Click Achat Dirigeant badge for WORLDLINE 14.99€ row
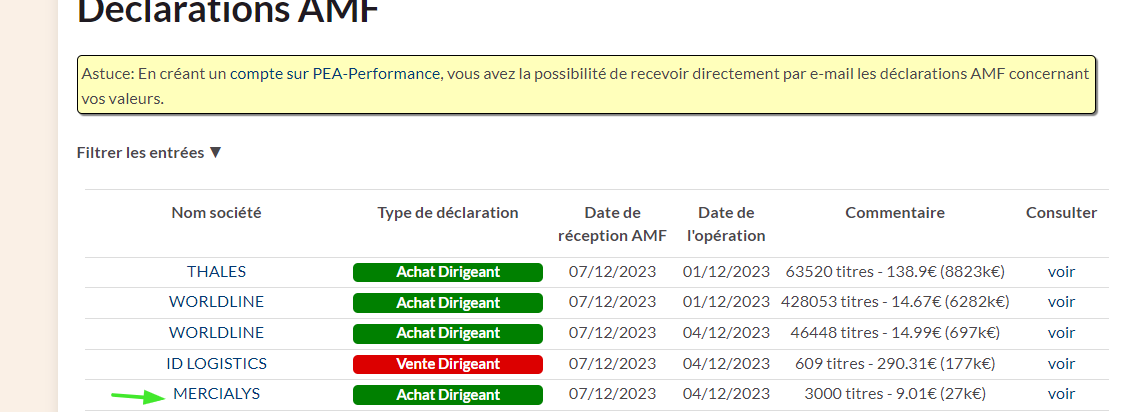The width and height of the screenshot is (1132, 412). [448, 333]
